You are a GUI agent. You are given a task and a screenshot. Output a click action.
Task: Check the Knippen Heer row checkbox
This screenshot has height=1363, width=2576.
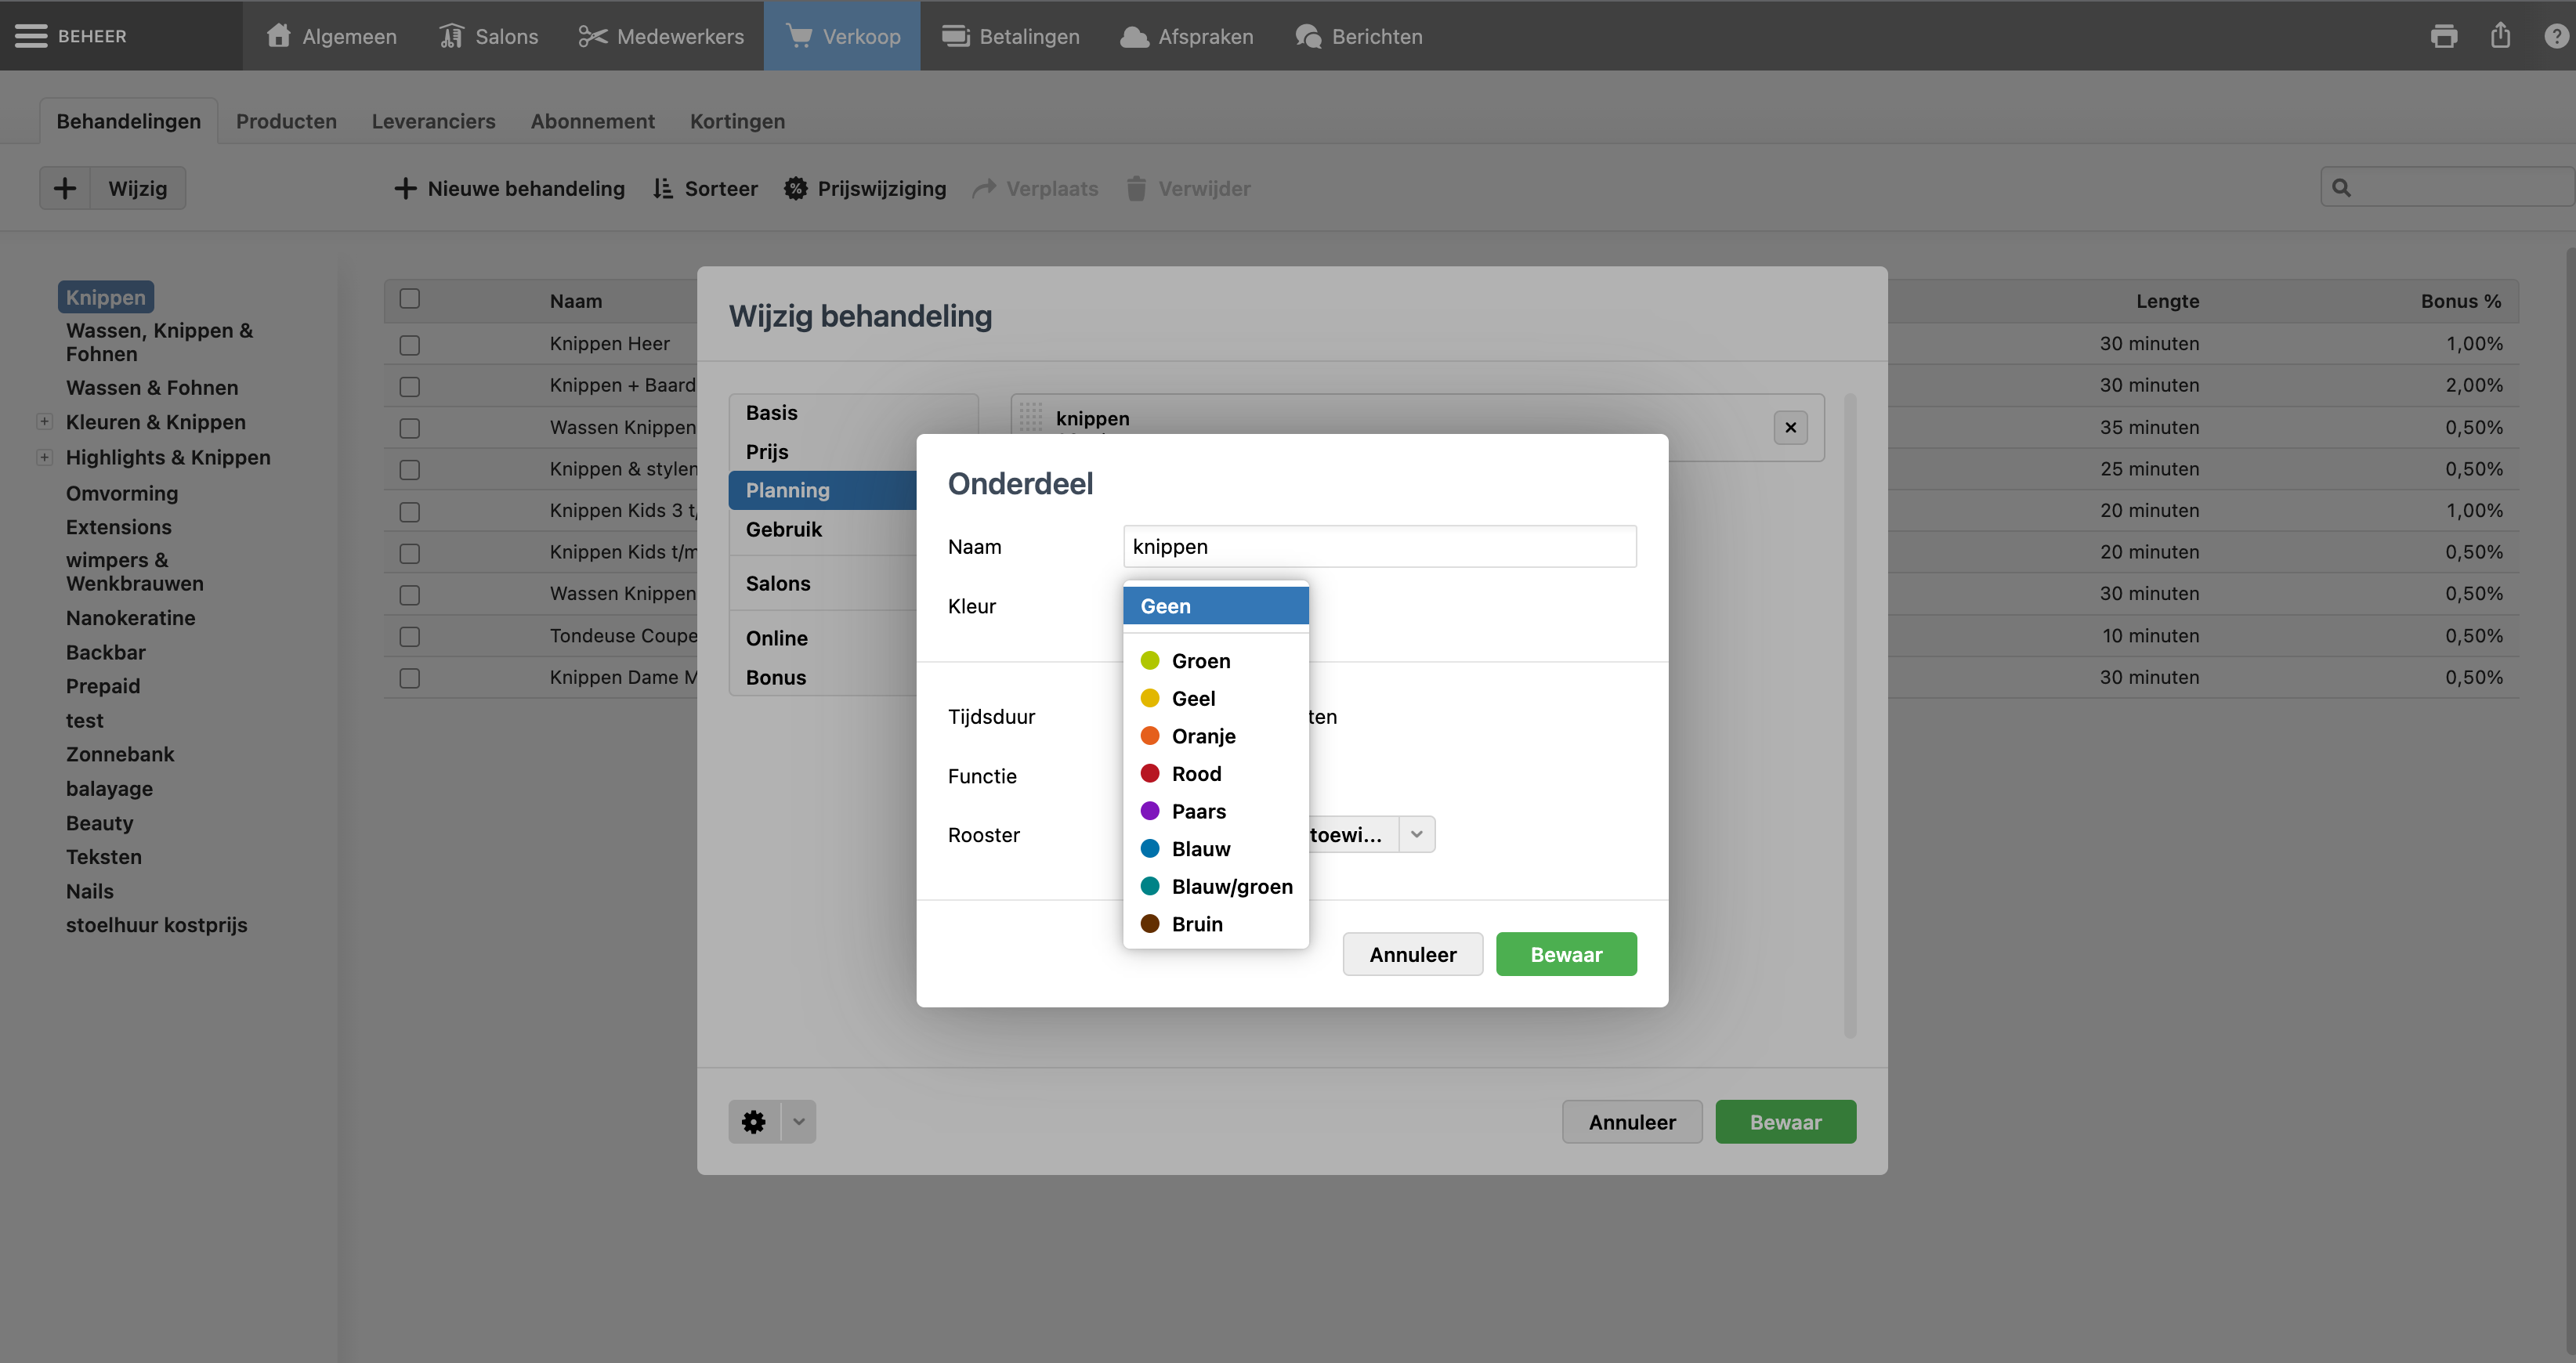tap(409, 344)
